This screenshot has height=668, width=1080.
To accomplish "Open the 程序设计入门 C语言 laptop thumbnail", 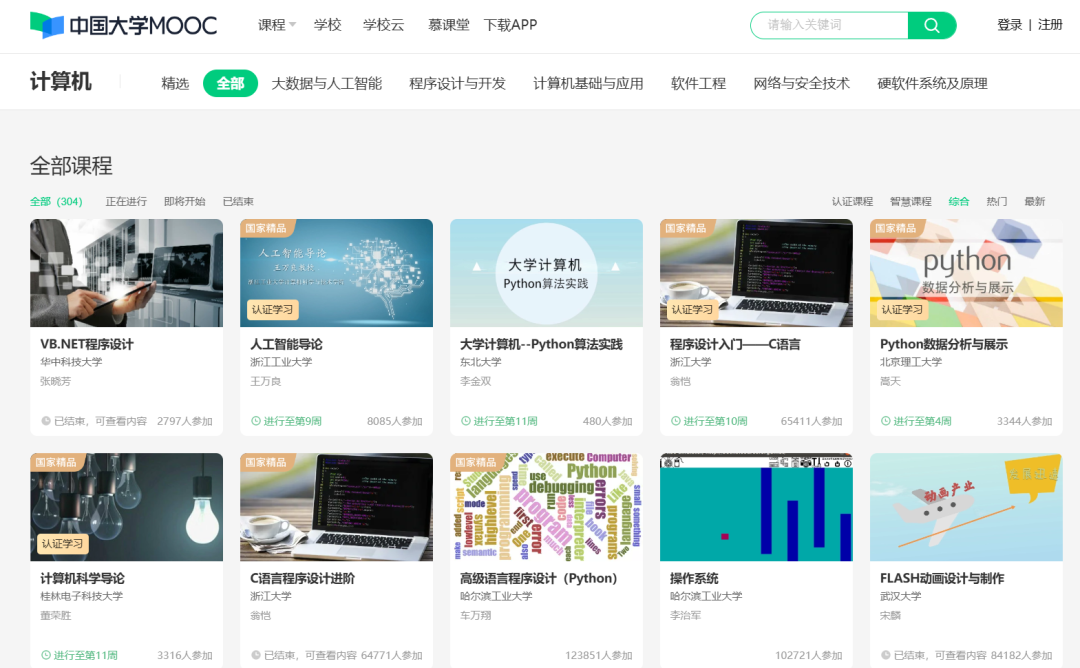I will tap(756, 273).
